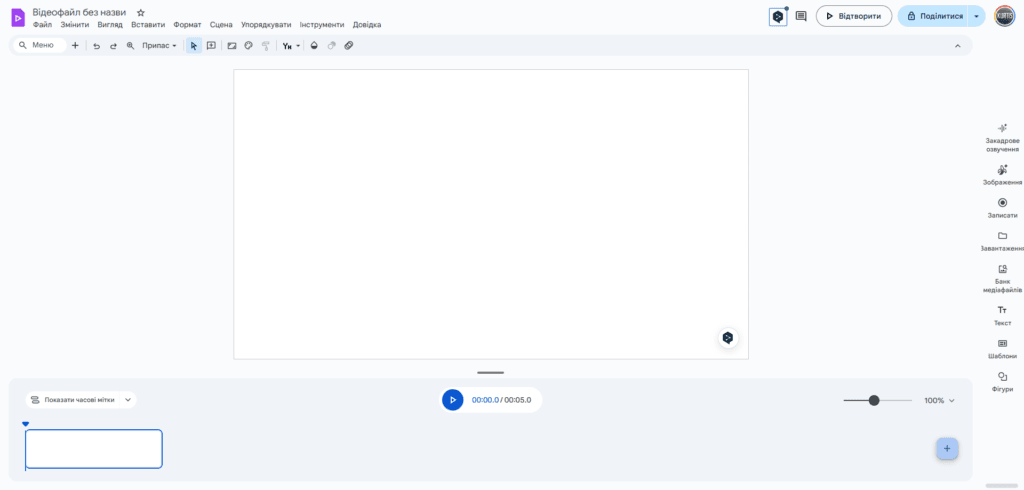The width and height of the screenshot is (1024, 490).
Task: Open the Шаблони templates panel
Action: coord(1002,348)
